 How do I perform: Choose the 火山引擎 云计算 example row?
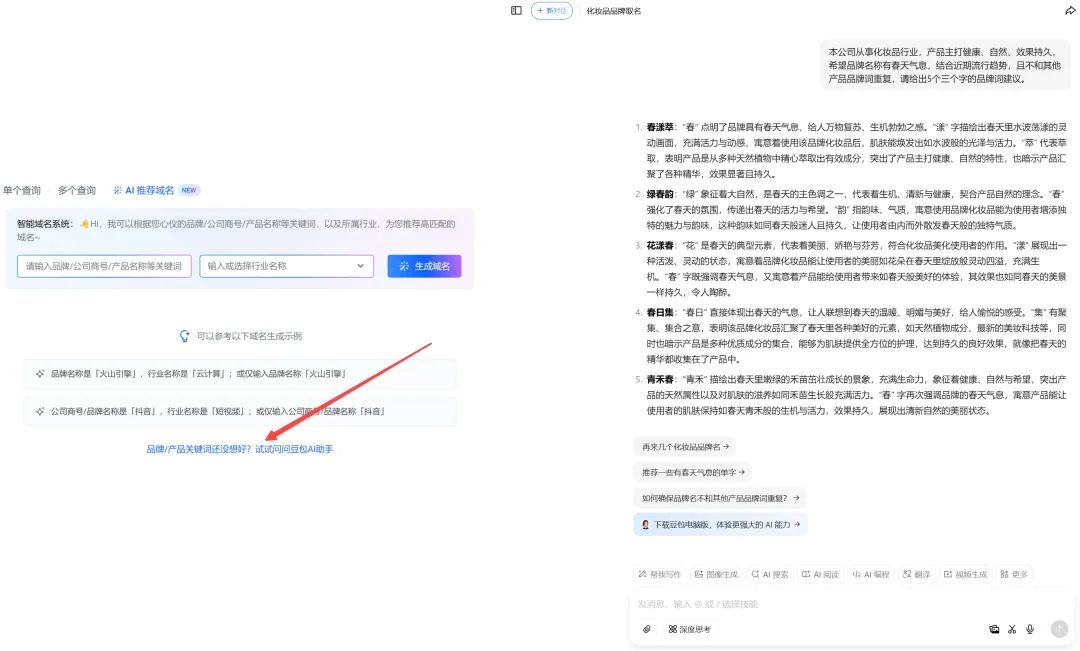click(x=239, y=373)
